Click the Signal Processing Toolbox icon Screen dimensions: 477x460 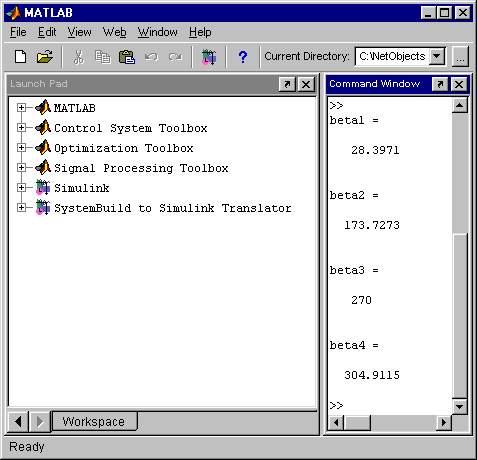(x=43, y=167)
